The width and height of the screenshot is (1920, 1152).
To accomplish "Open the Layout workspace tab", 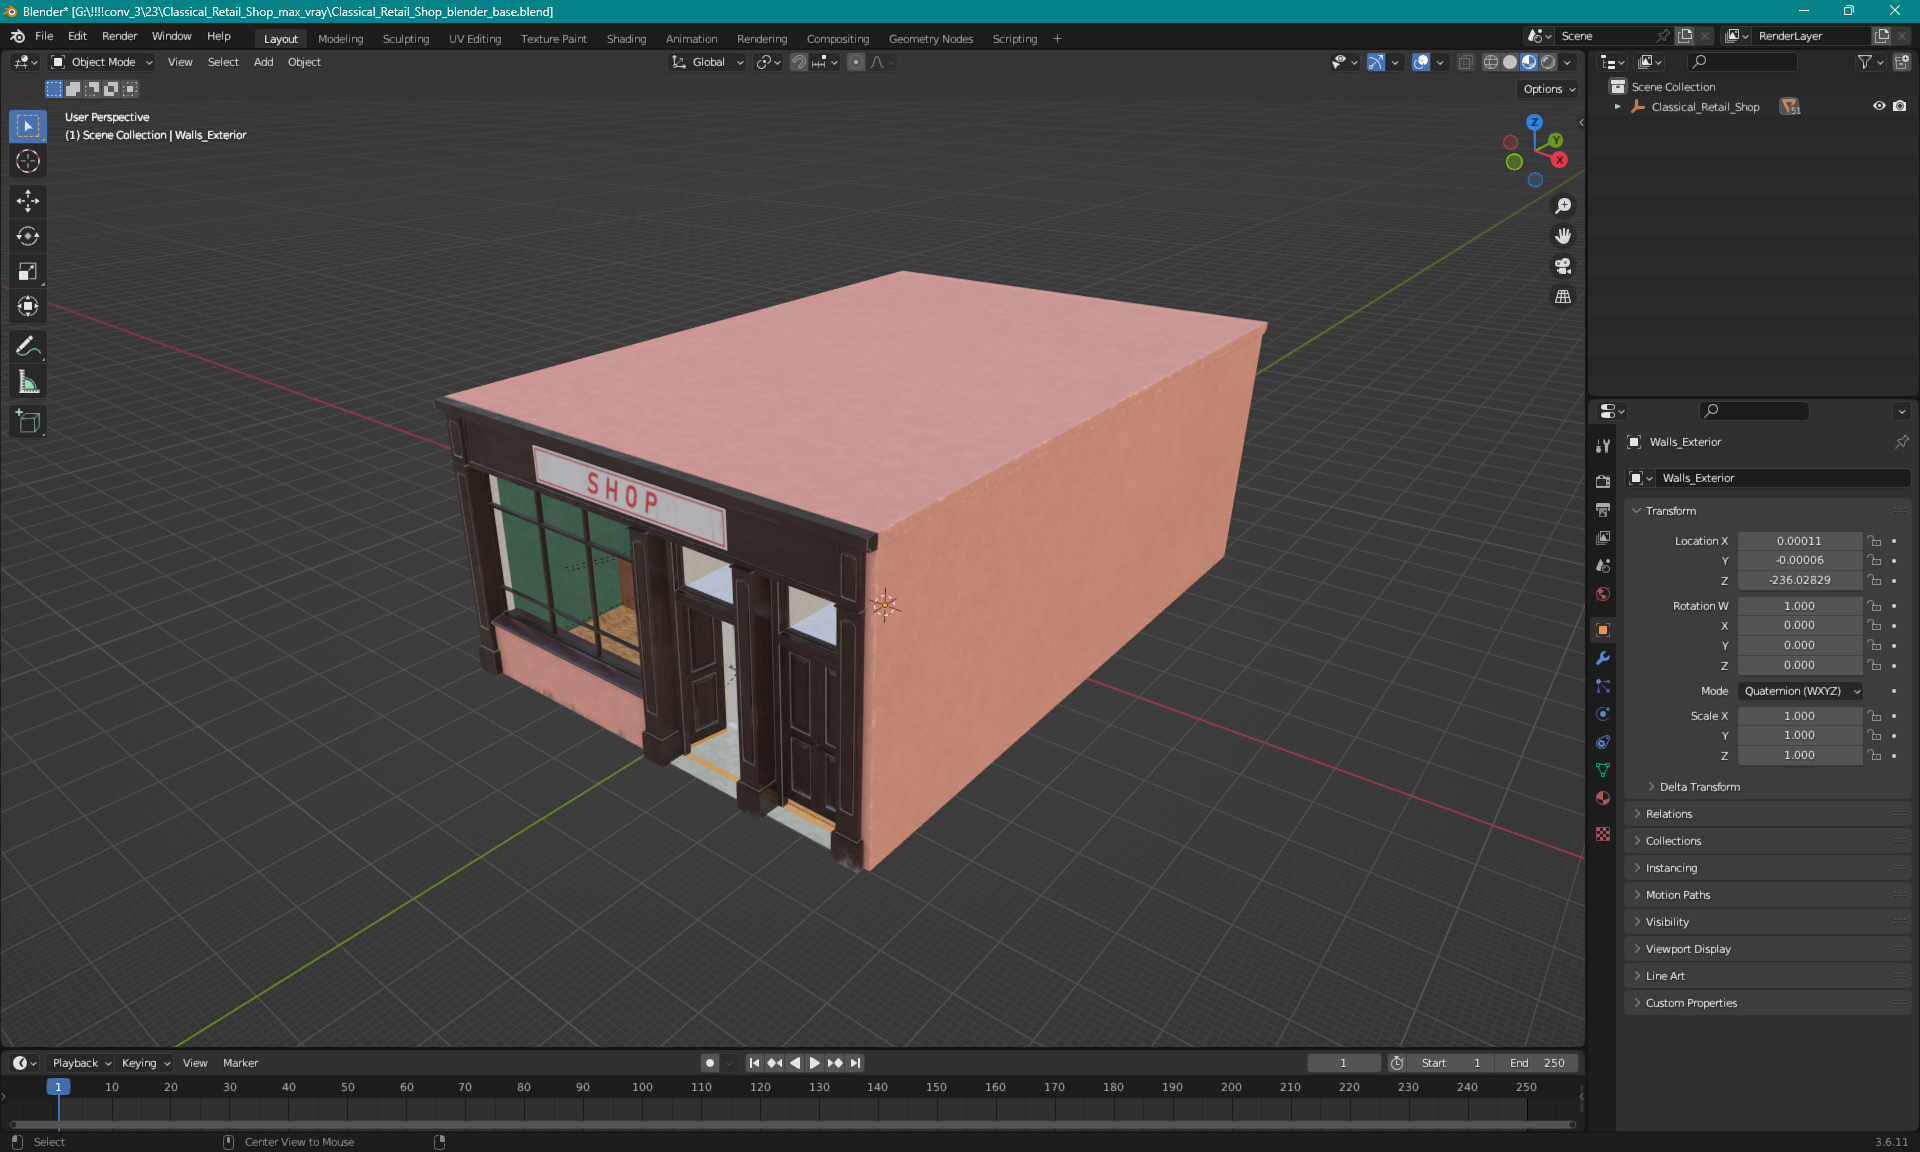I will 280,37.
